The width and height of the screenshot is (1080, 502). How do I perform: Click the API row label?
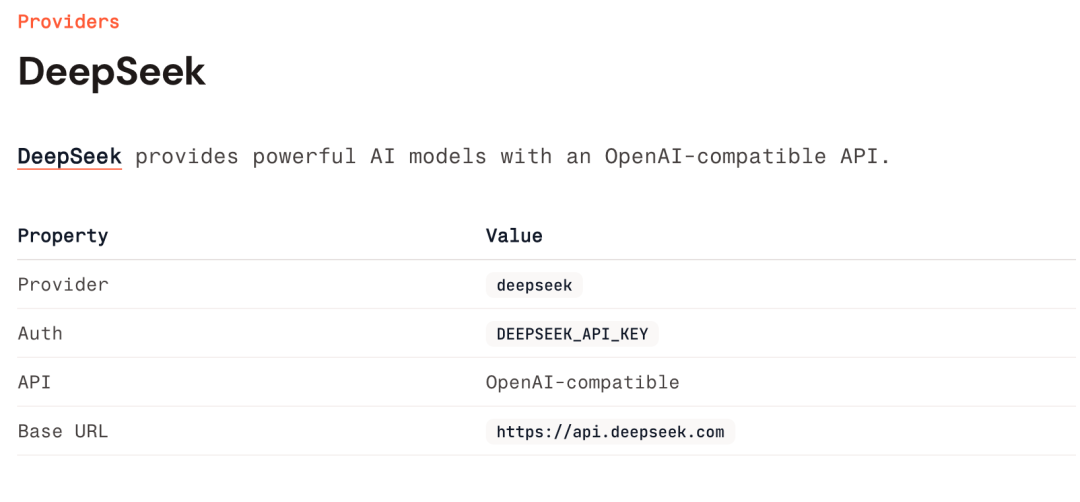point(34,382)
